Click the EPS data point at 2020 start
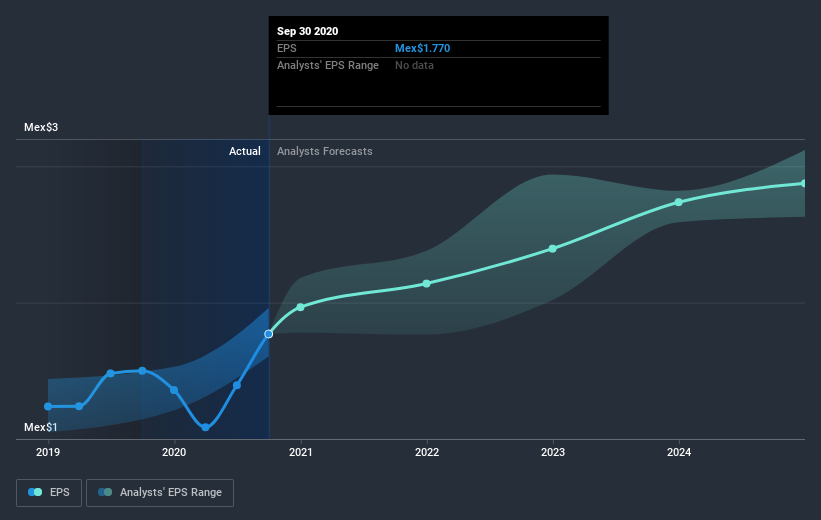This screenshot has height=520, width=821. tap(174, 390)
